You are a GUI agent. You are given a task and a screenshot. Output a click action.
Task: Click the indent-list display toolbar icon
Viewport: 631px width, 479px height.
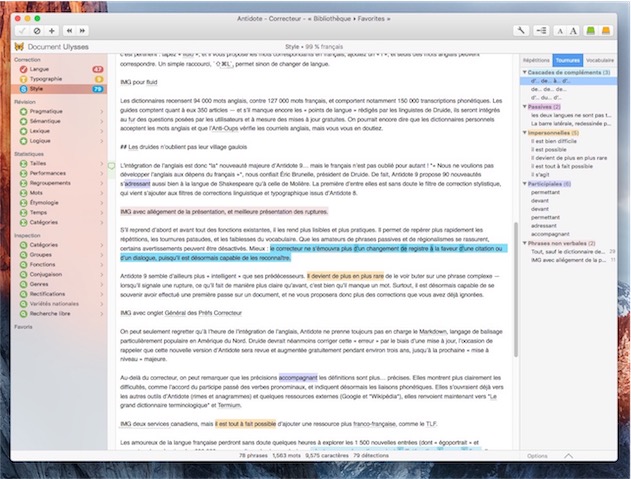[x=541, y=31]
